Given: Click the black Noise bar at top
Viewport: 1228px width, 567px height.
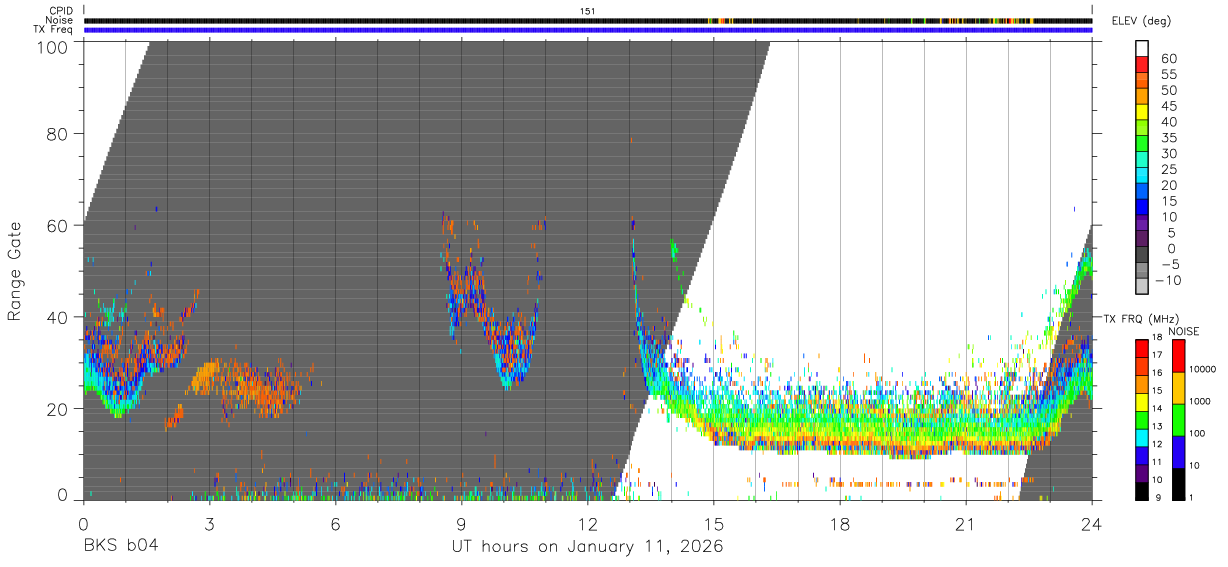Looking at the screenshot, I should [588, 20].
